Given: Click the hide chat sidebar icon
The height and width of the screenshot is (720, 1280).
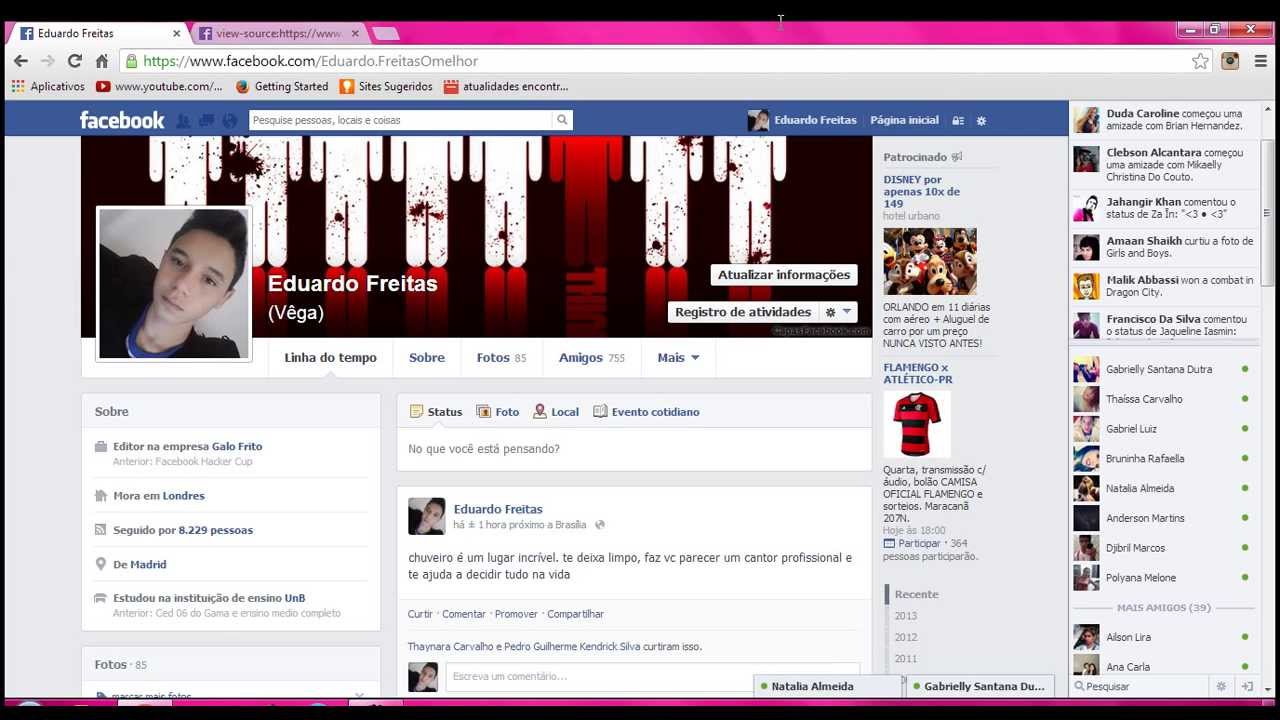Looking at the screenshot, I should (x=1247, y=686).
